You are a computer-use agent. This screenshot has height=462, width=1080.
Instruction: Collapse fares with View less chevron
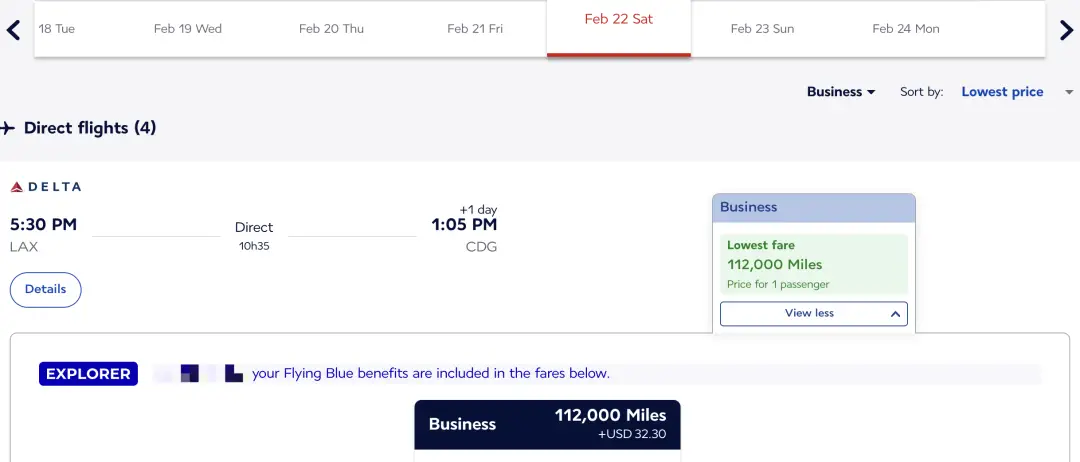pos(895,314)
